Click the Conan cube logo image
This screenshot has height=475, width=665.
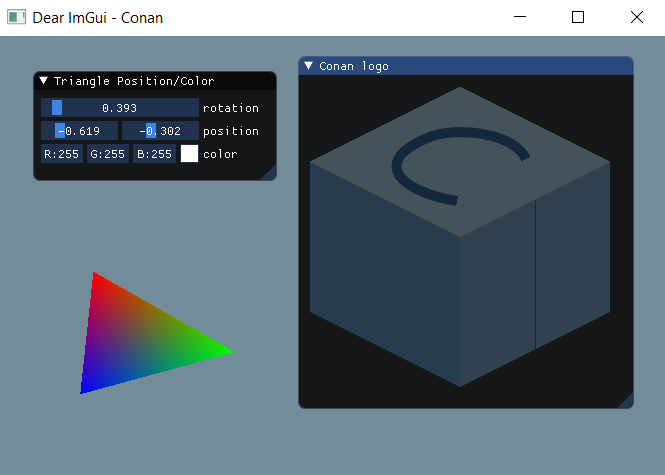tap(460, 237)
